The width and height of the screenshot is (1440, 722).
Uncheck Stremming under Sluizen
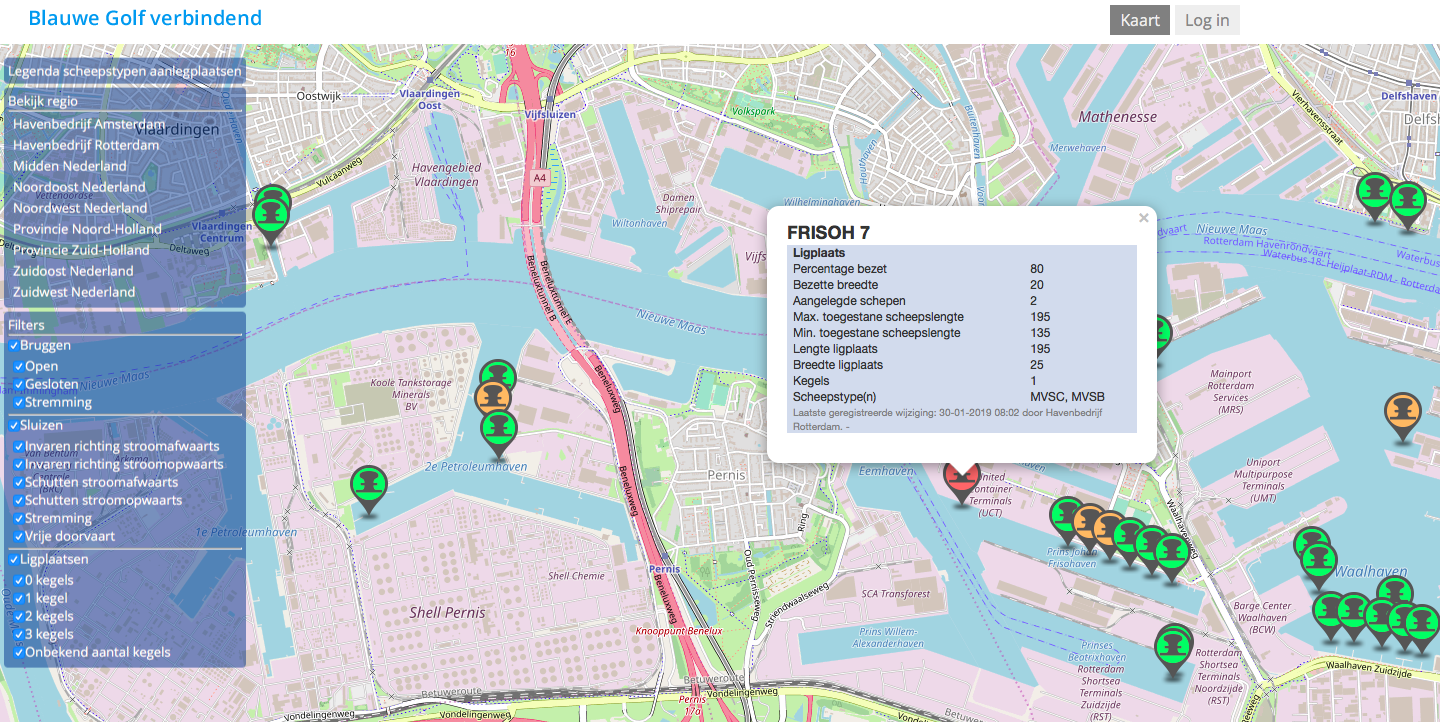point(19,519)
